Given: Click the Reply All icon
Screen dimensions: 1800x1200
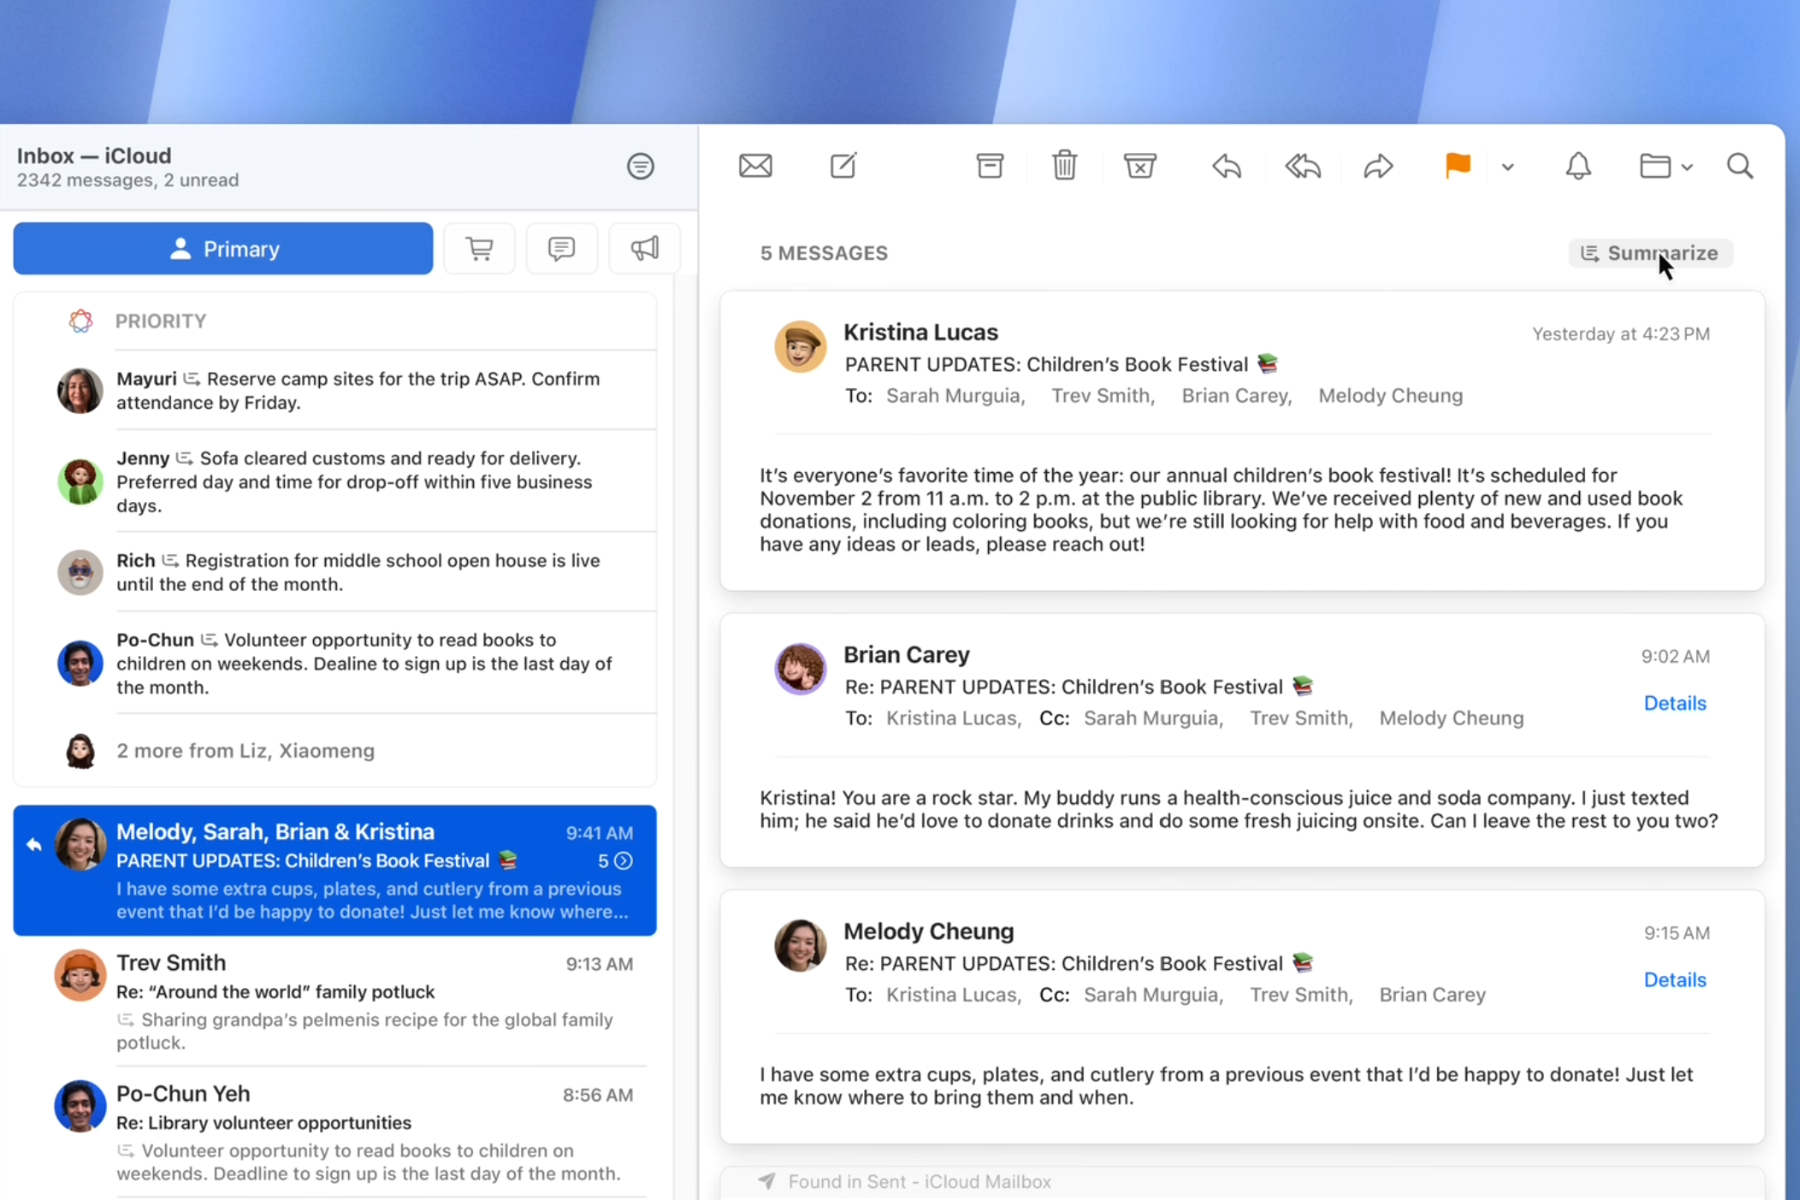Looking at the screenshot, I should click(x=1302, y=166).
